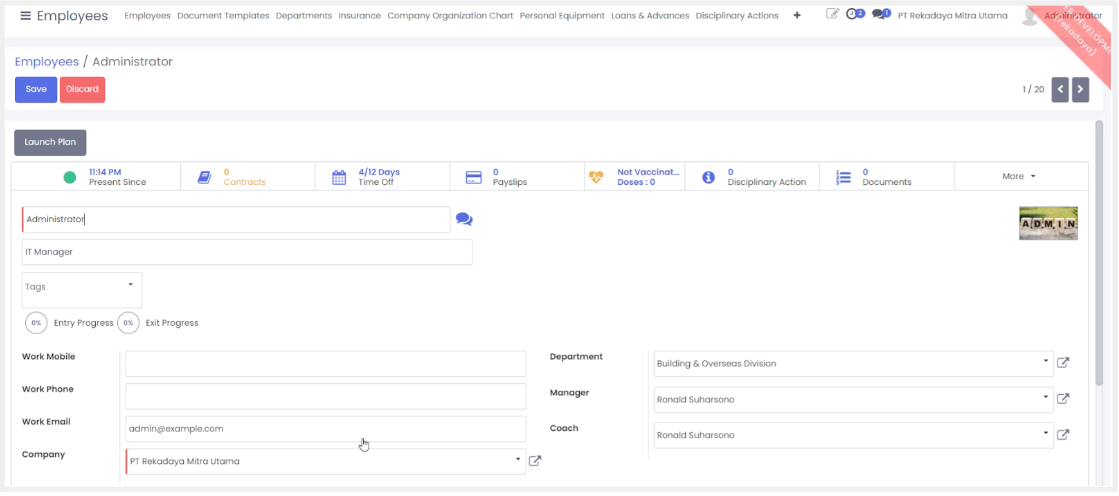Toggle the green presence status indicator

[70, 177]
